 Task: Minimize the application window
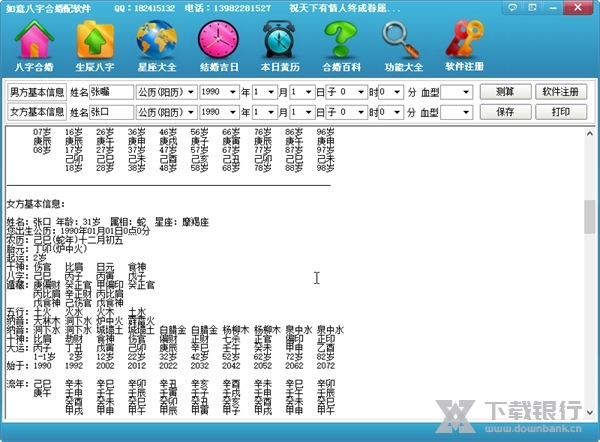pos(553,7)
